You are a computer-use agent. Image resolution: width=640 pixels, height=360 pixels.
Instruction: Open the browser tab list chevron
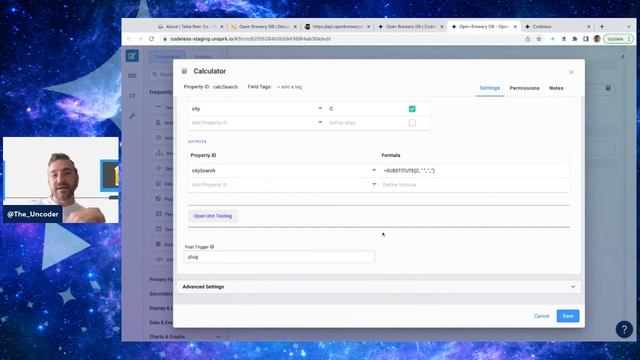click(629, 27)
